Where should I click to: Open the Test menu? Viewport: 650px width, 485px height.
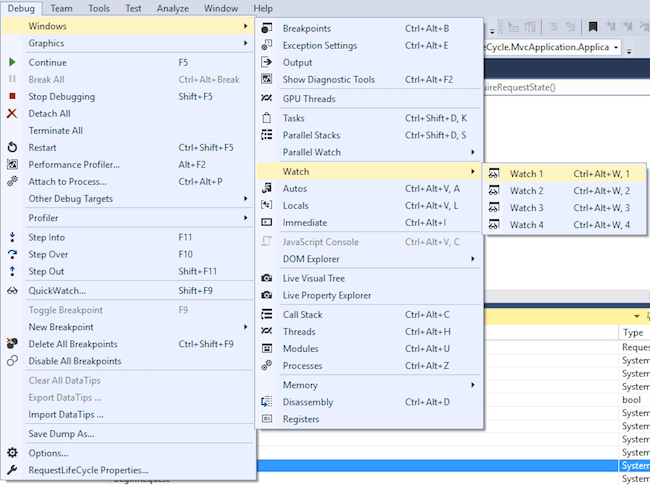(133, 8)
